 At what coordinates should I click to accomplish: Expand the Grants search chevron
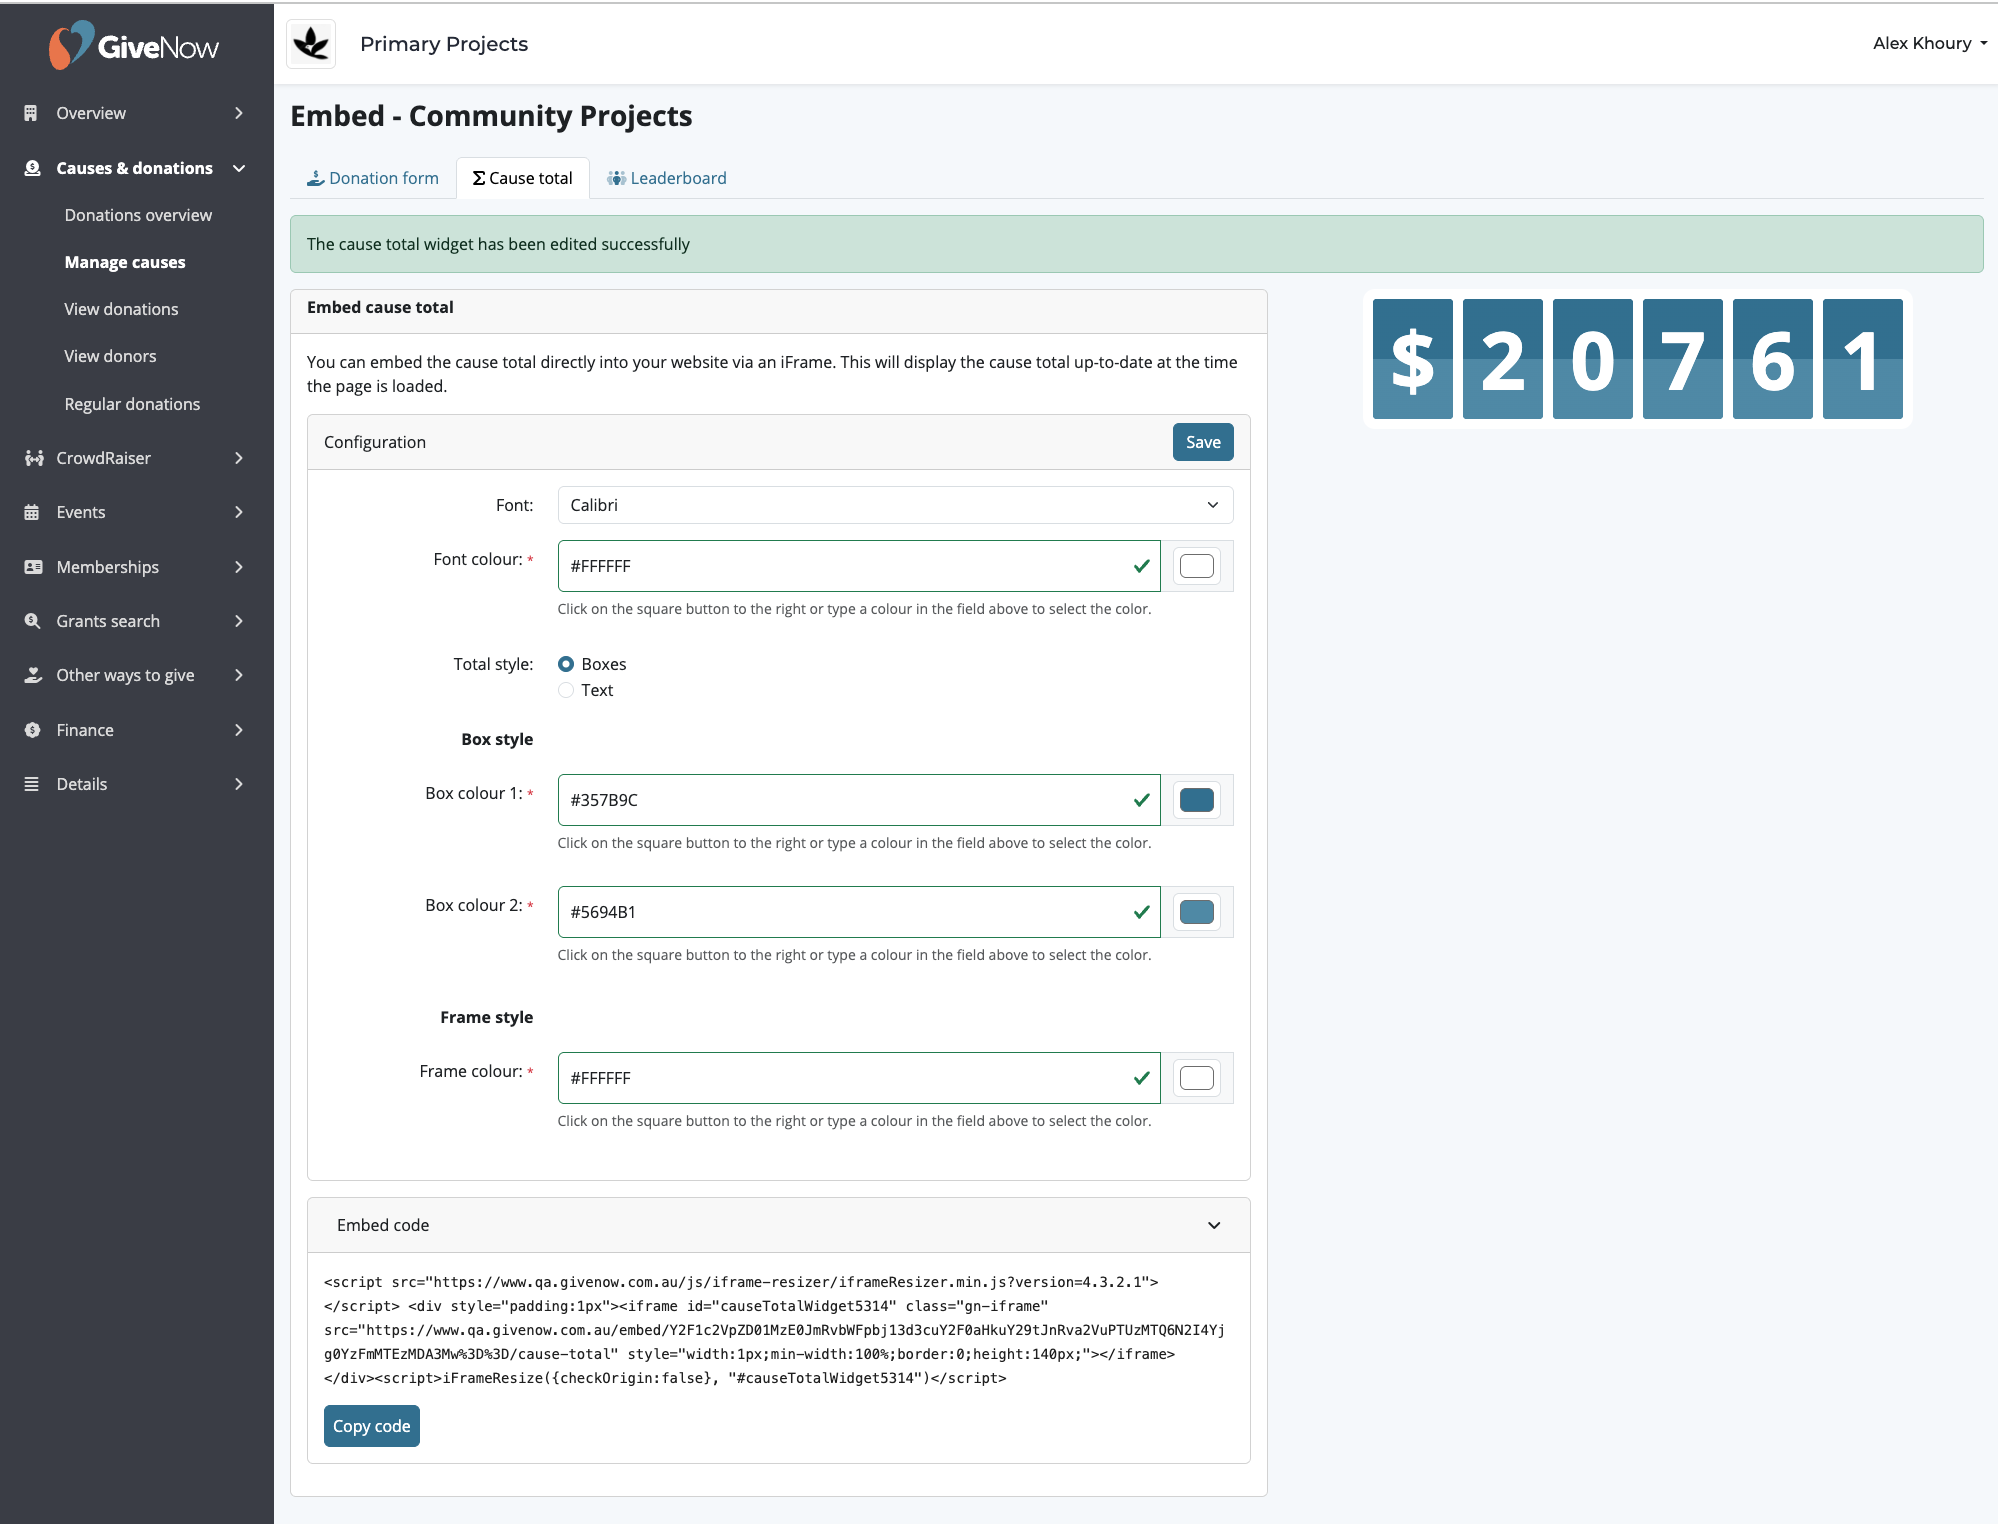click(x=239, y=621)
